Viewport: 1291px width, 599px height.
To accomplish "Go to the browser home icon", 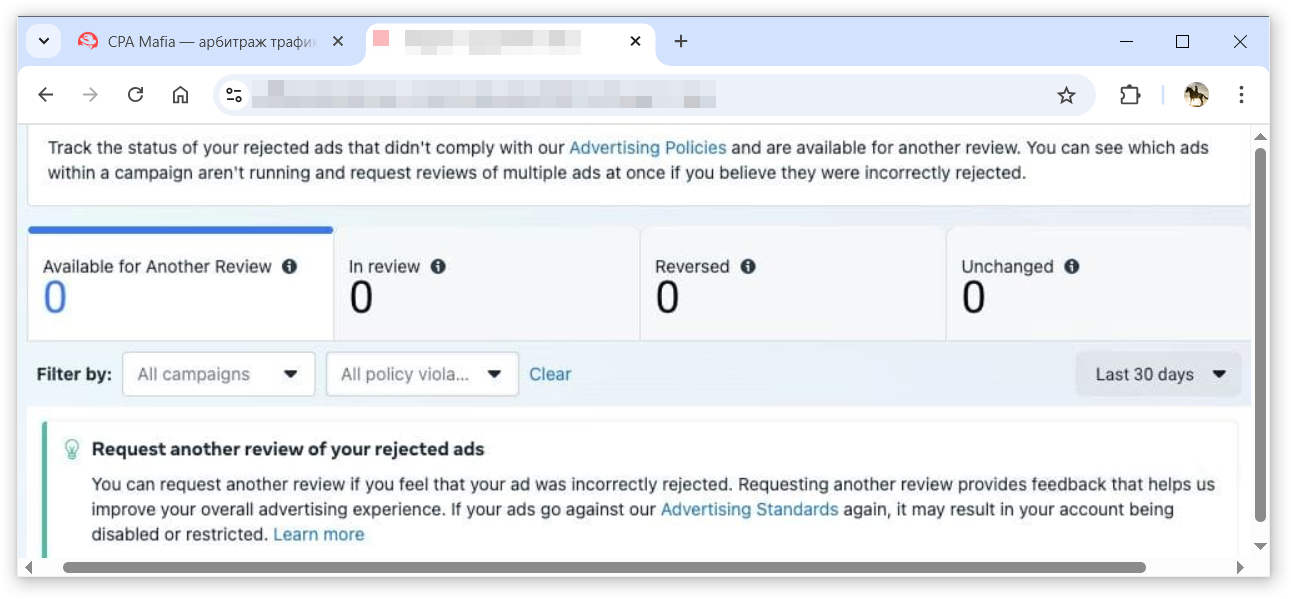I will (180, 95).
